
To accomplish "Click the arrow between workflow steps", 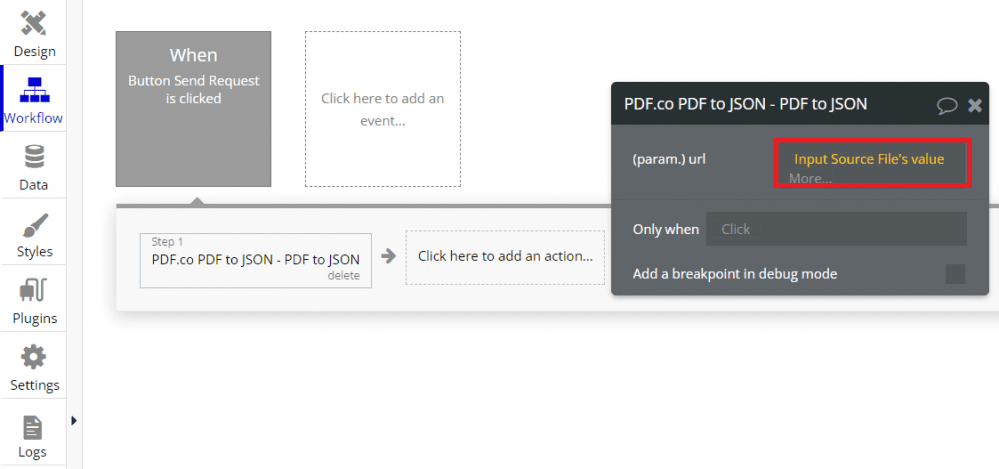I will tap(389, 257).
